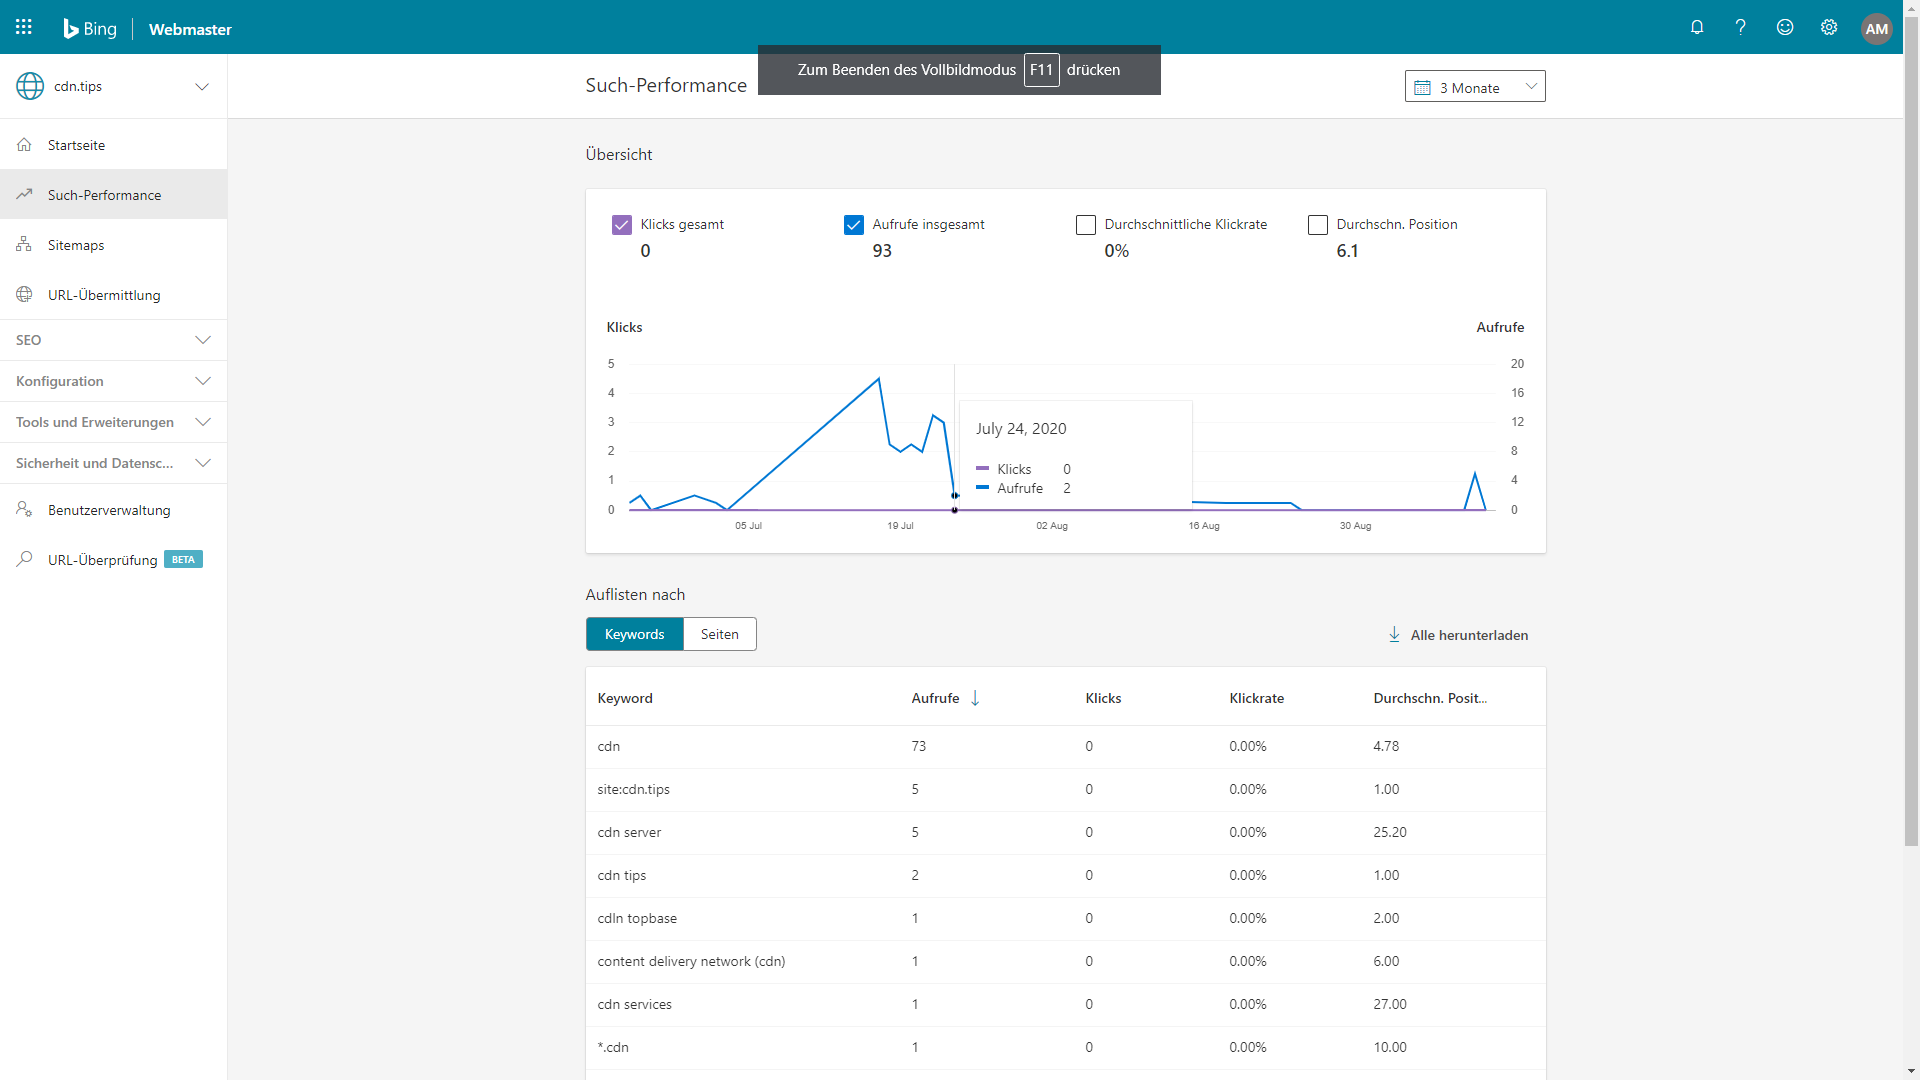Click the feedback smiley icon
This screenshot has width=1920, height=1080.
pyautogui.click(x=1785, y=28)
